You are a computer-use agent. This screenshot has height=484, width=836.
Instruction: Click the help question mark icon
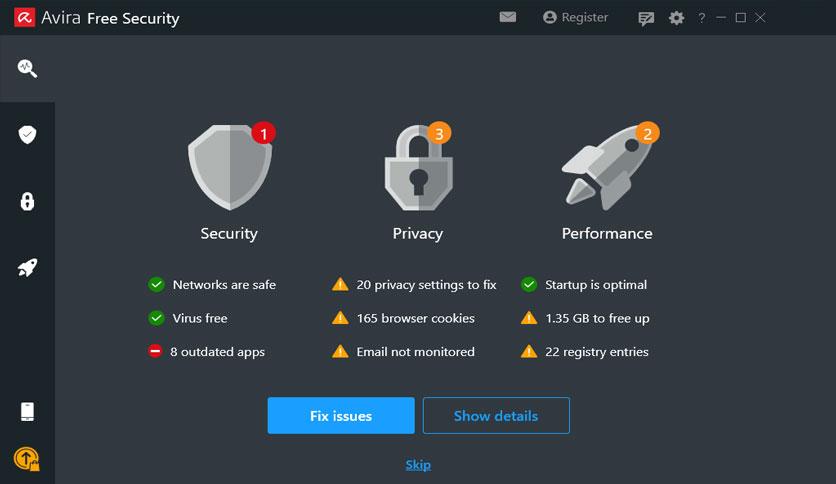pos(702,18)
